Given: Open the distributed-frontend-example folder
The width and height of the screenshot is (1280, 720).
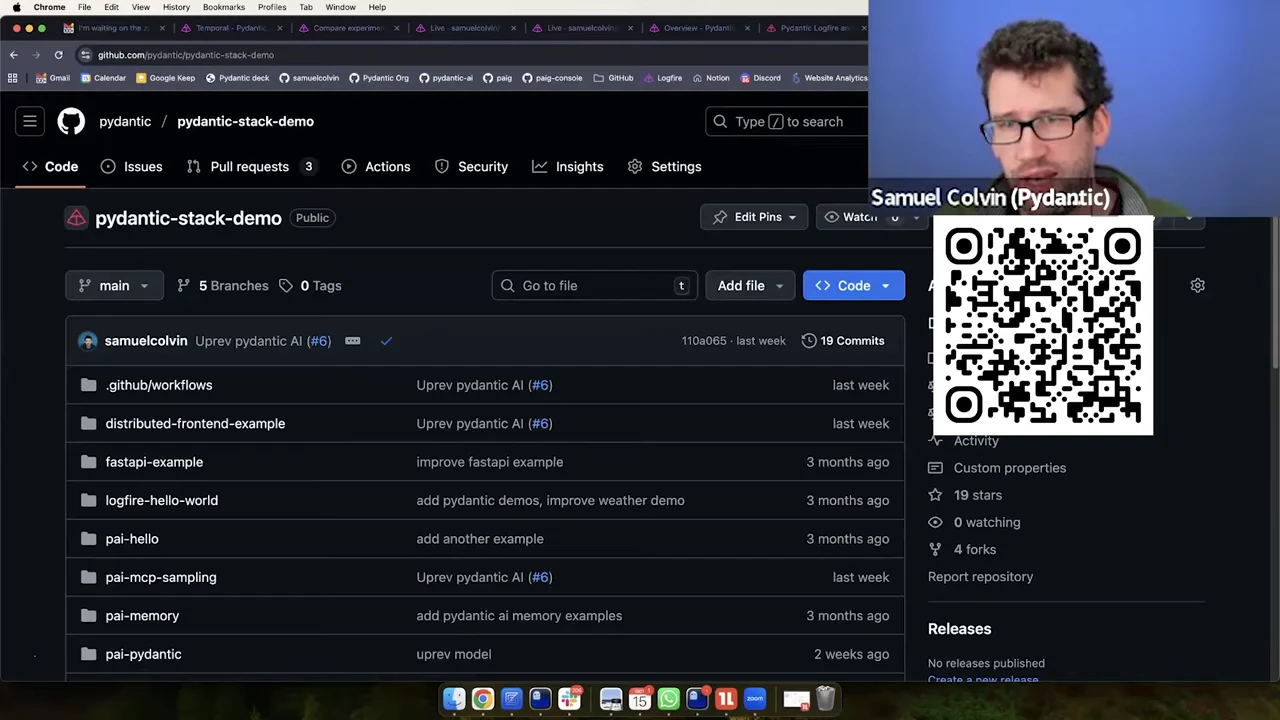Looking at the screenshot, I should (195, 424).
